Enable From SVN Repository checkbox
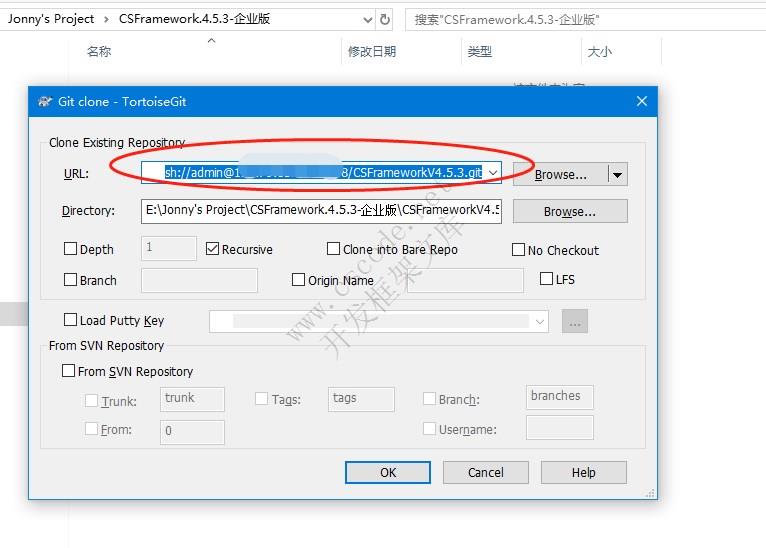The width and height of the screenshot is (766, 548). 69,371
